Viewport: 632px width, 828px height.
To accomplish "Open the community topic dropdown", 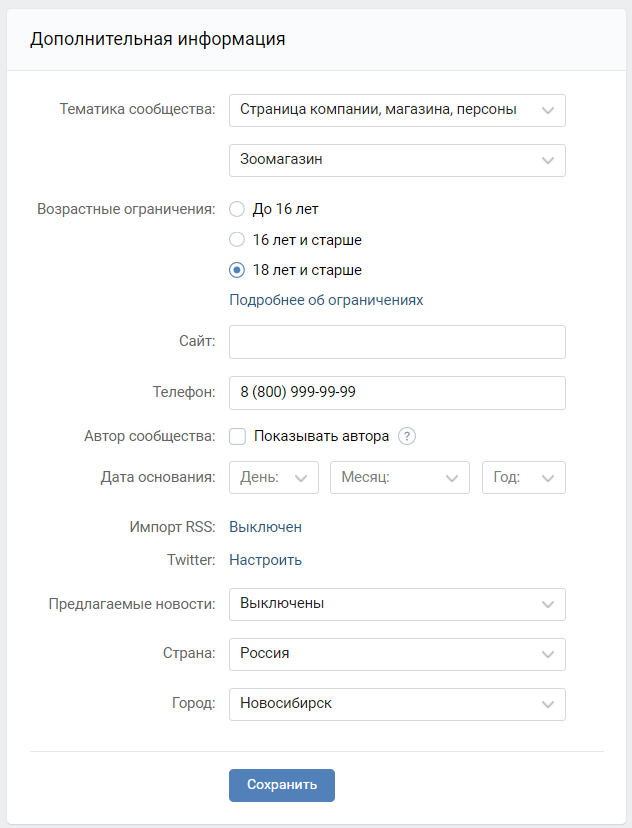I will 397,110.
